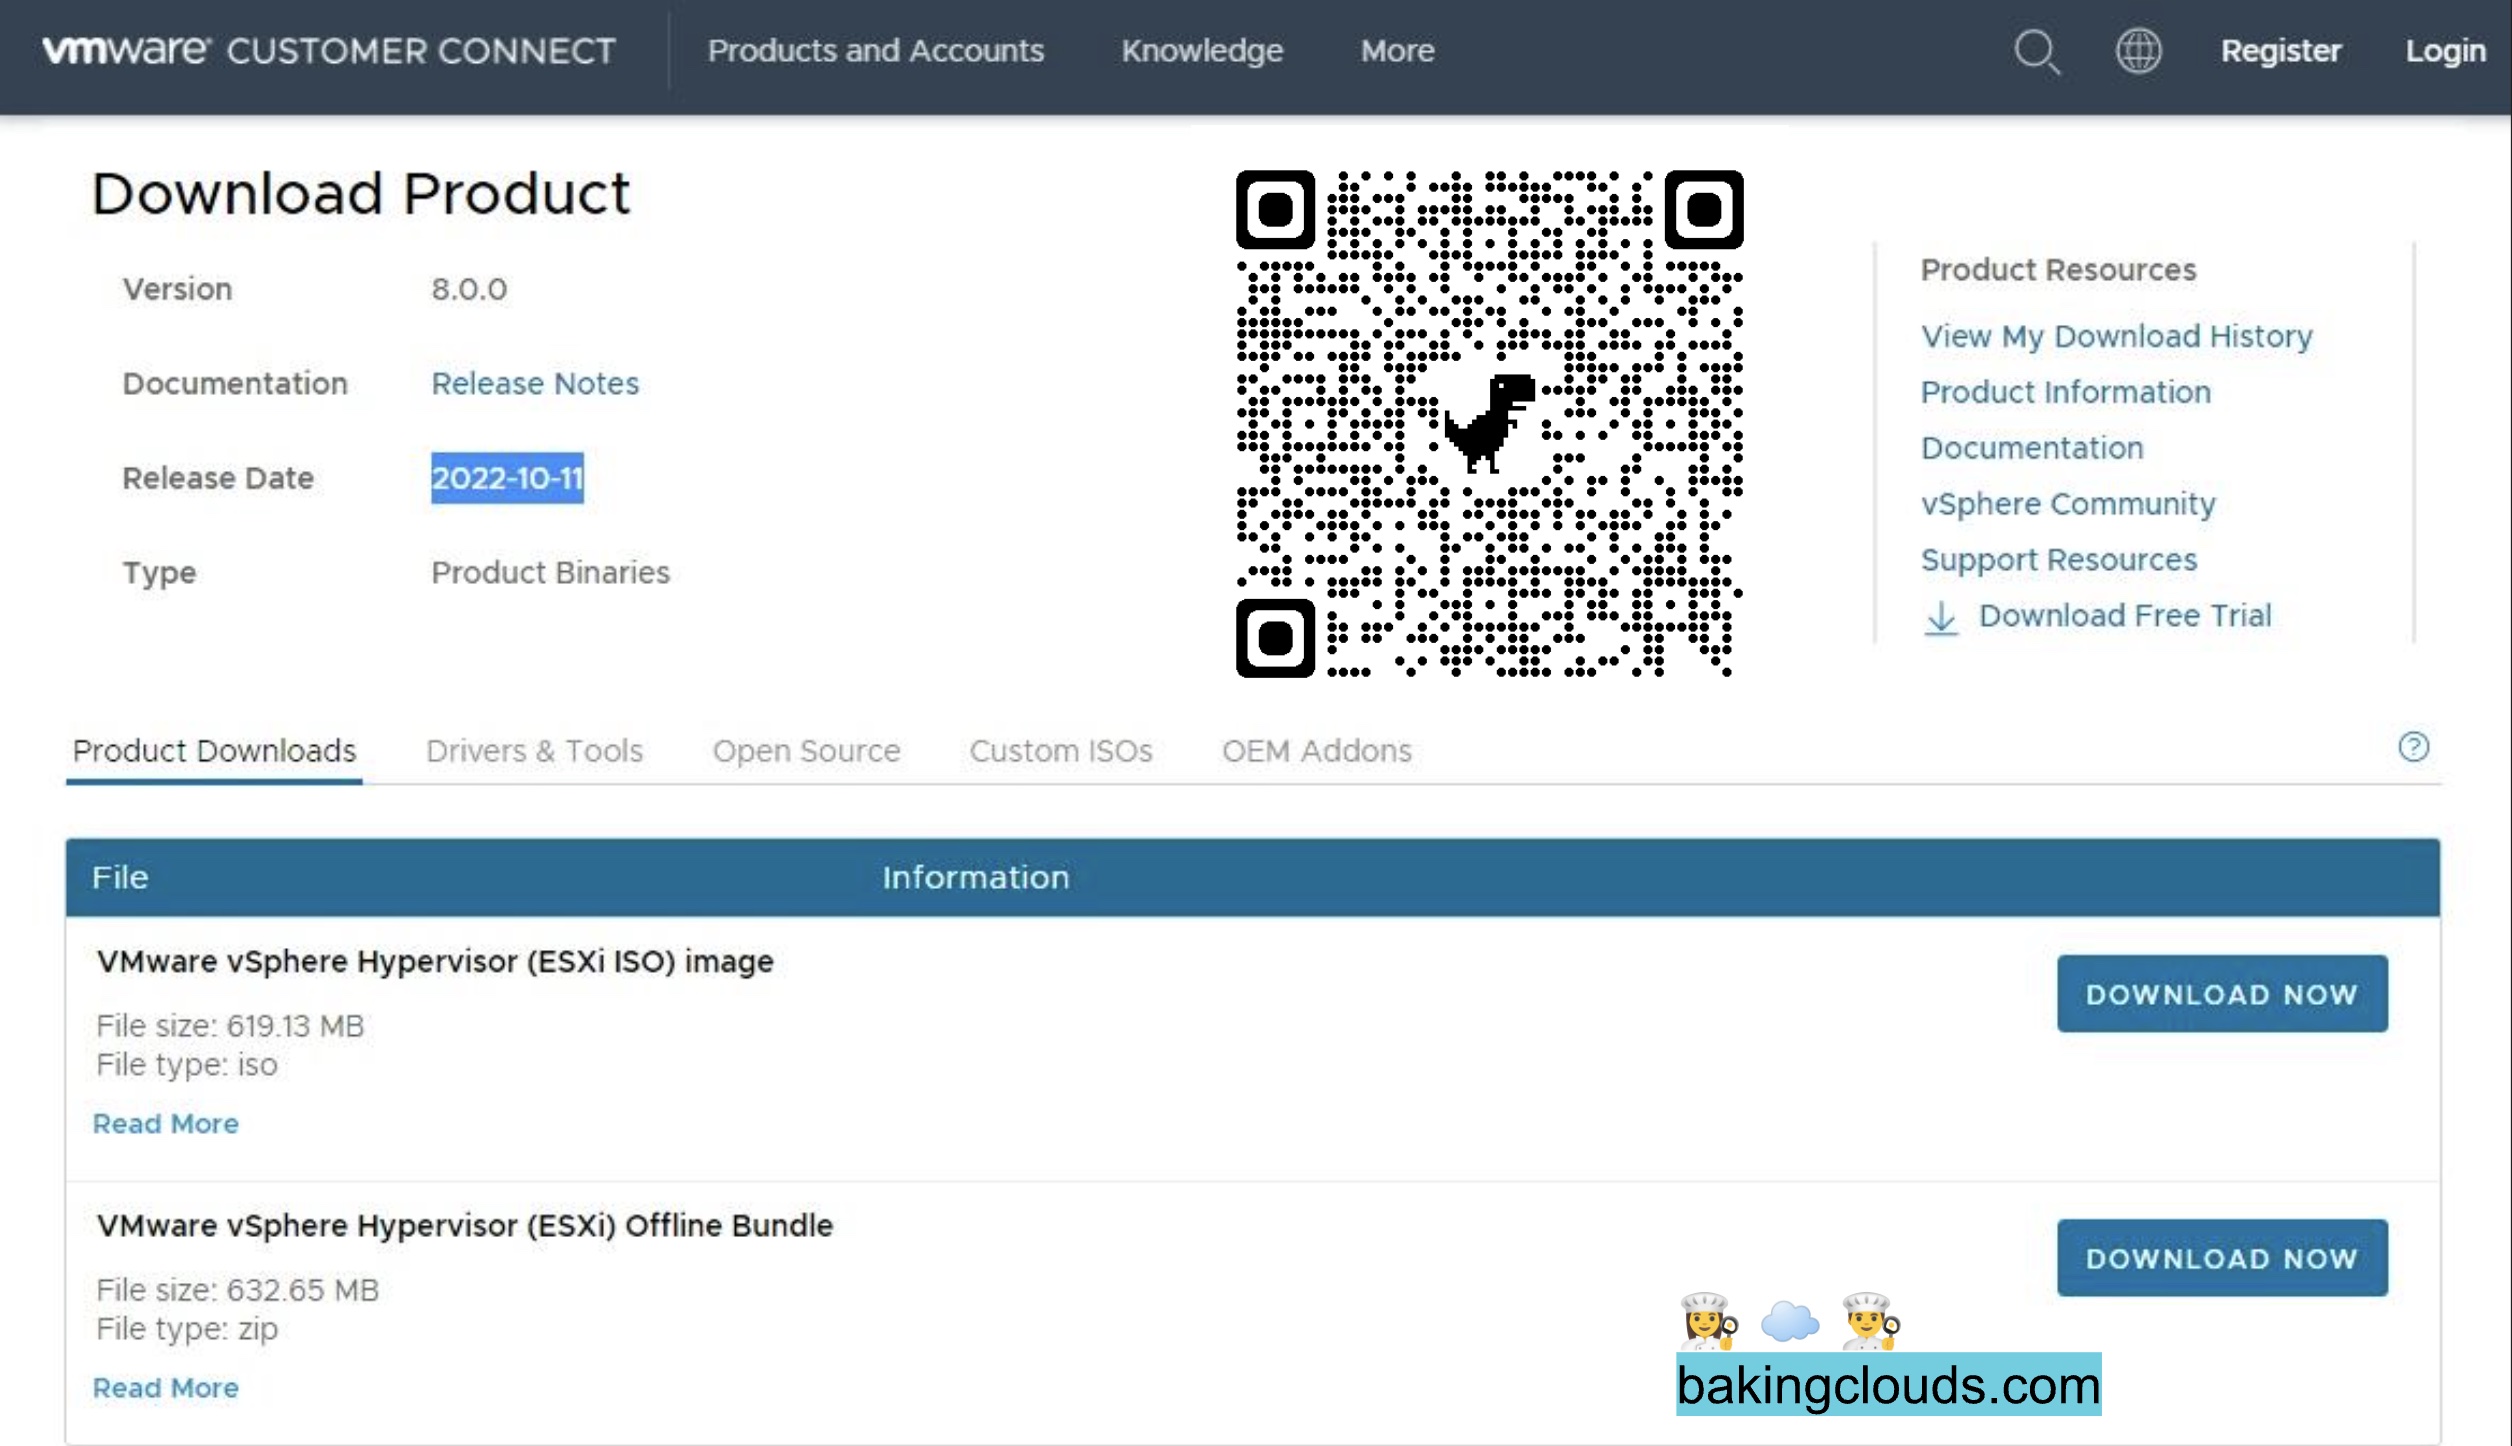Viewport: 2512px width, 1446px height.
Task: Expand Read More for ESXi ISO image
Action: click(165, 1124)
